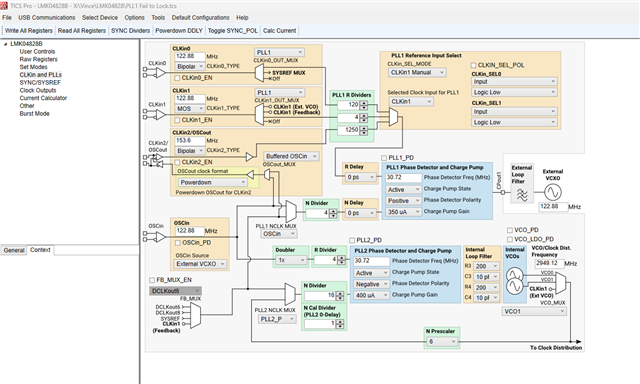The height and width of the screenshot is (384, 640).
Task: Open the CLKin0_TYPE Bipolar dropdown
Action: (190, 67)
